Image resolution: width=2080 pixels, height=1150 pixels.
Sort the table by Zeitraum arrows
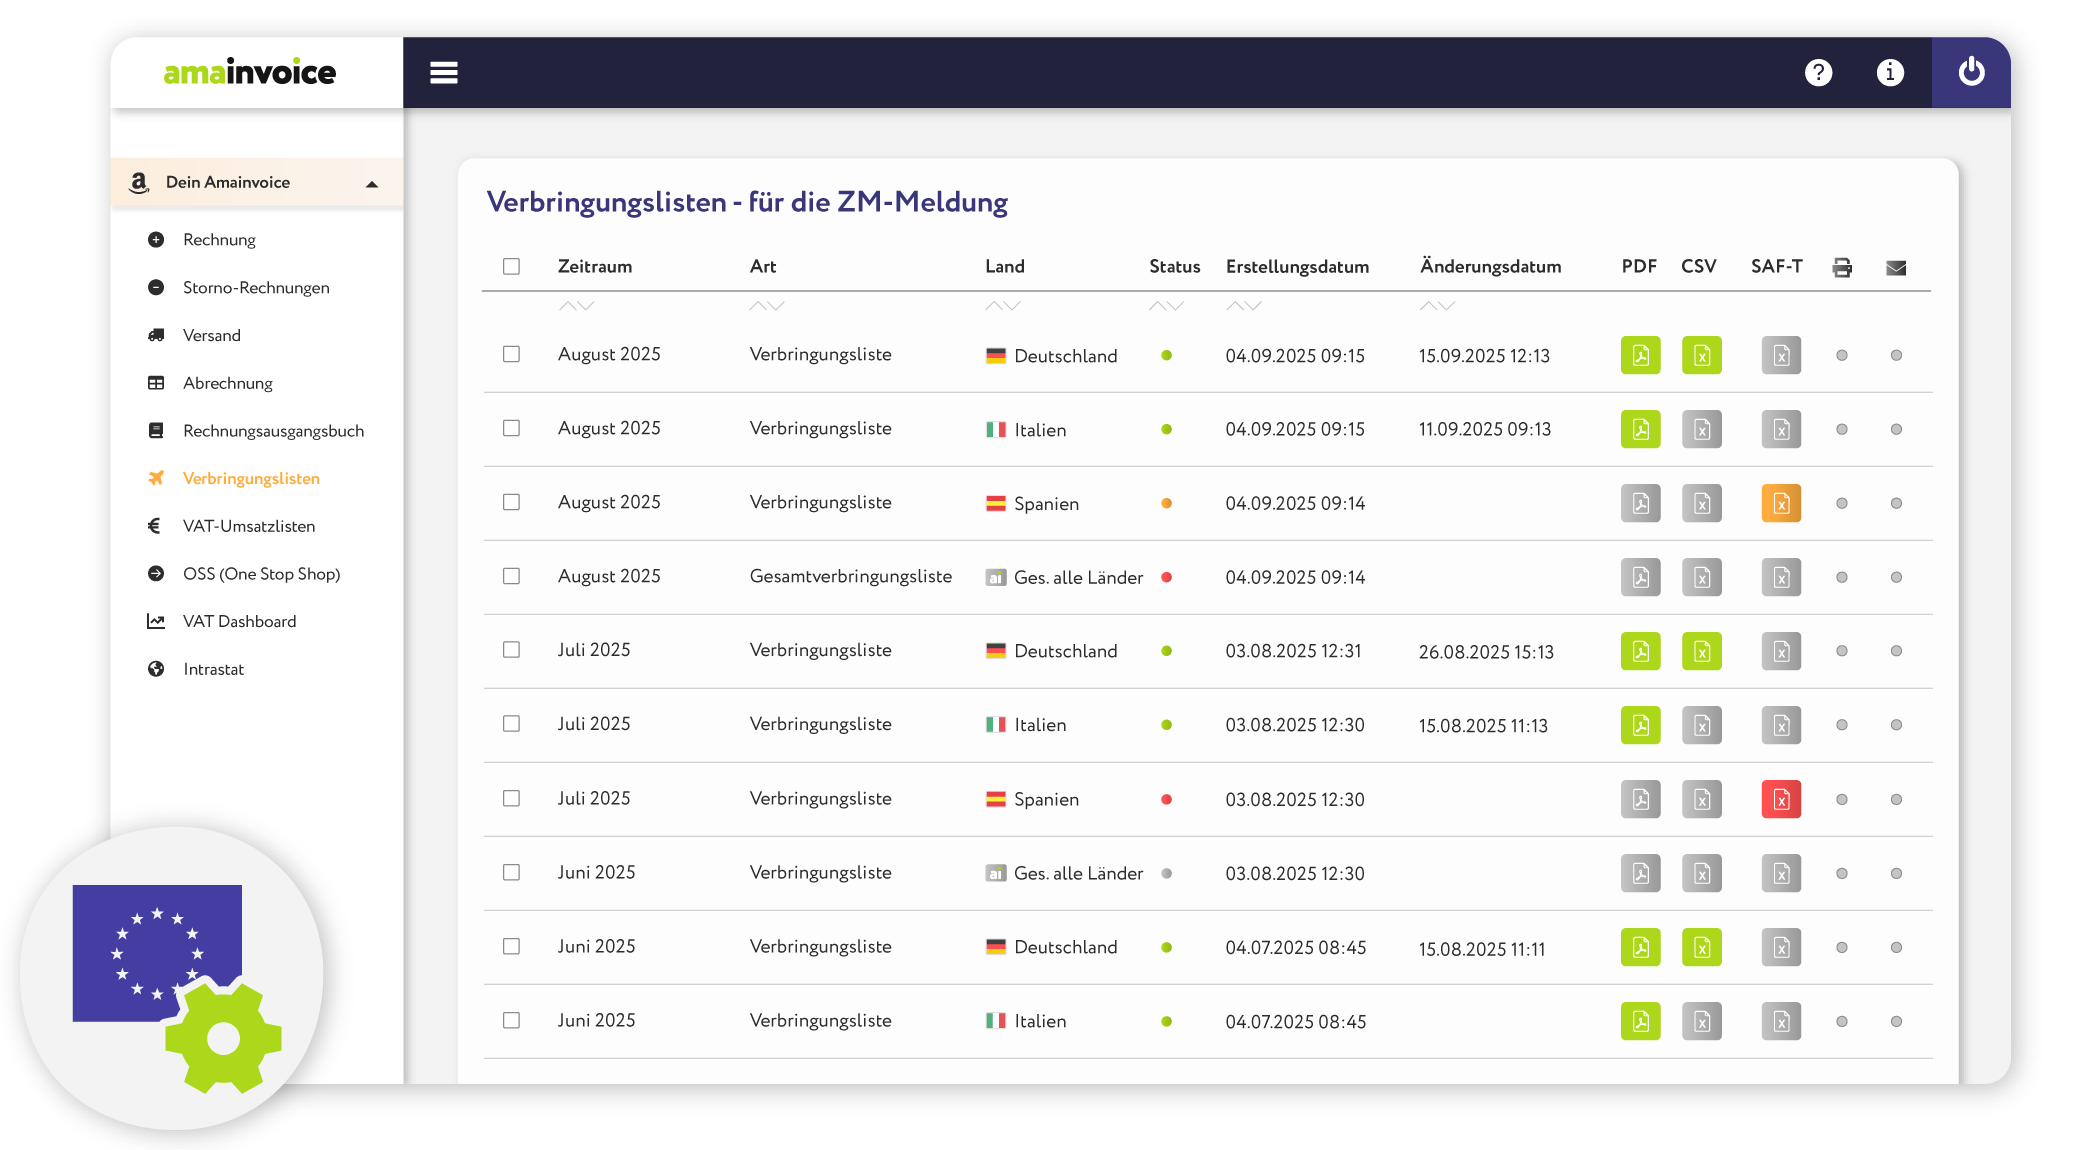[576, 306]
